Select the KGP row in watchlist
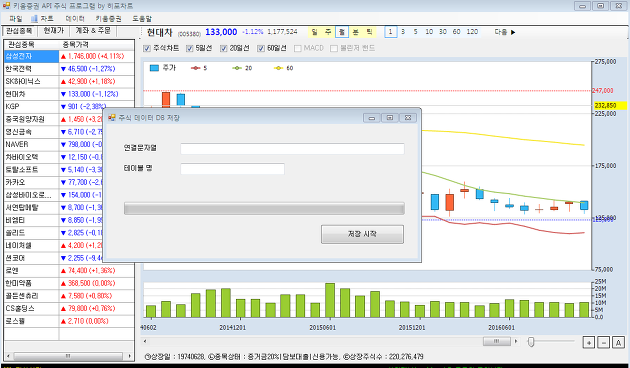The width and height of the screenshot is (630, 368). coord(69,107)
